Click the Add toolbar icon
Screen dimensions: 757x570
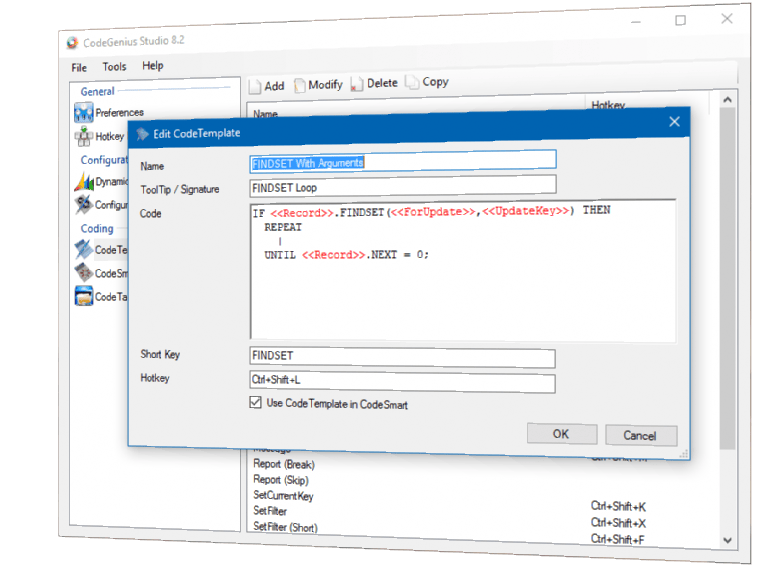255,87
